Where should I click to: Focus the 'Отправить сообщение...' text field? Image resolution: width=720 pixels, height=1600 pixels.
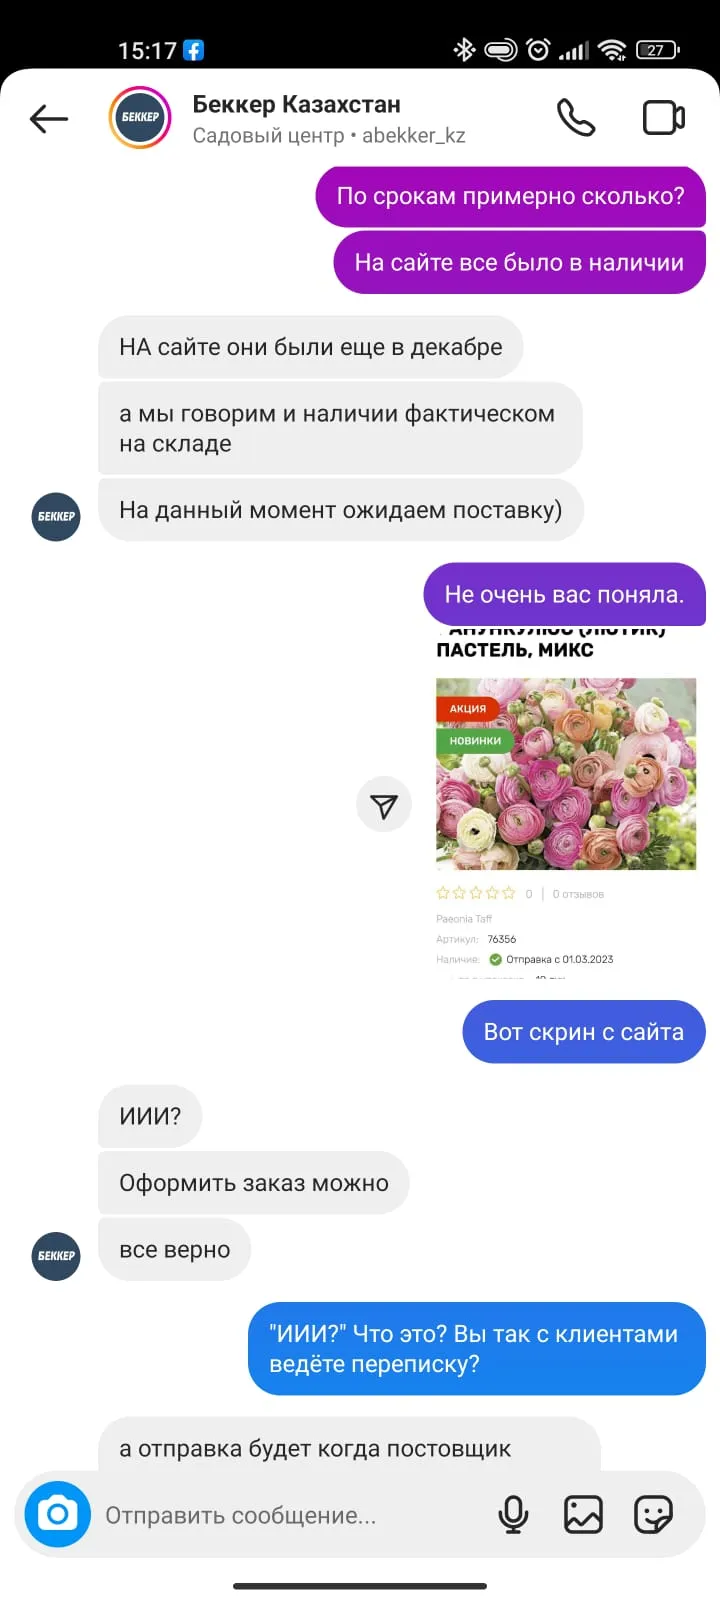(x=290, y=1515)
